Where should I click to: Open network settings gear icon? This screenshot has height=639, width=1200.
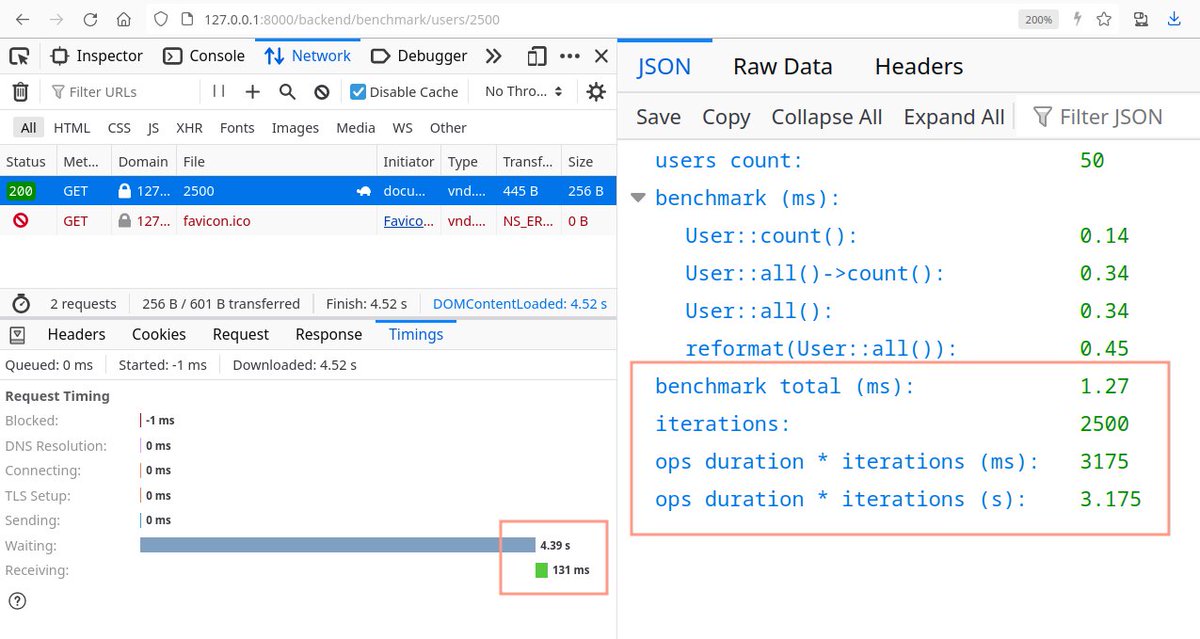596,92
